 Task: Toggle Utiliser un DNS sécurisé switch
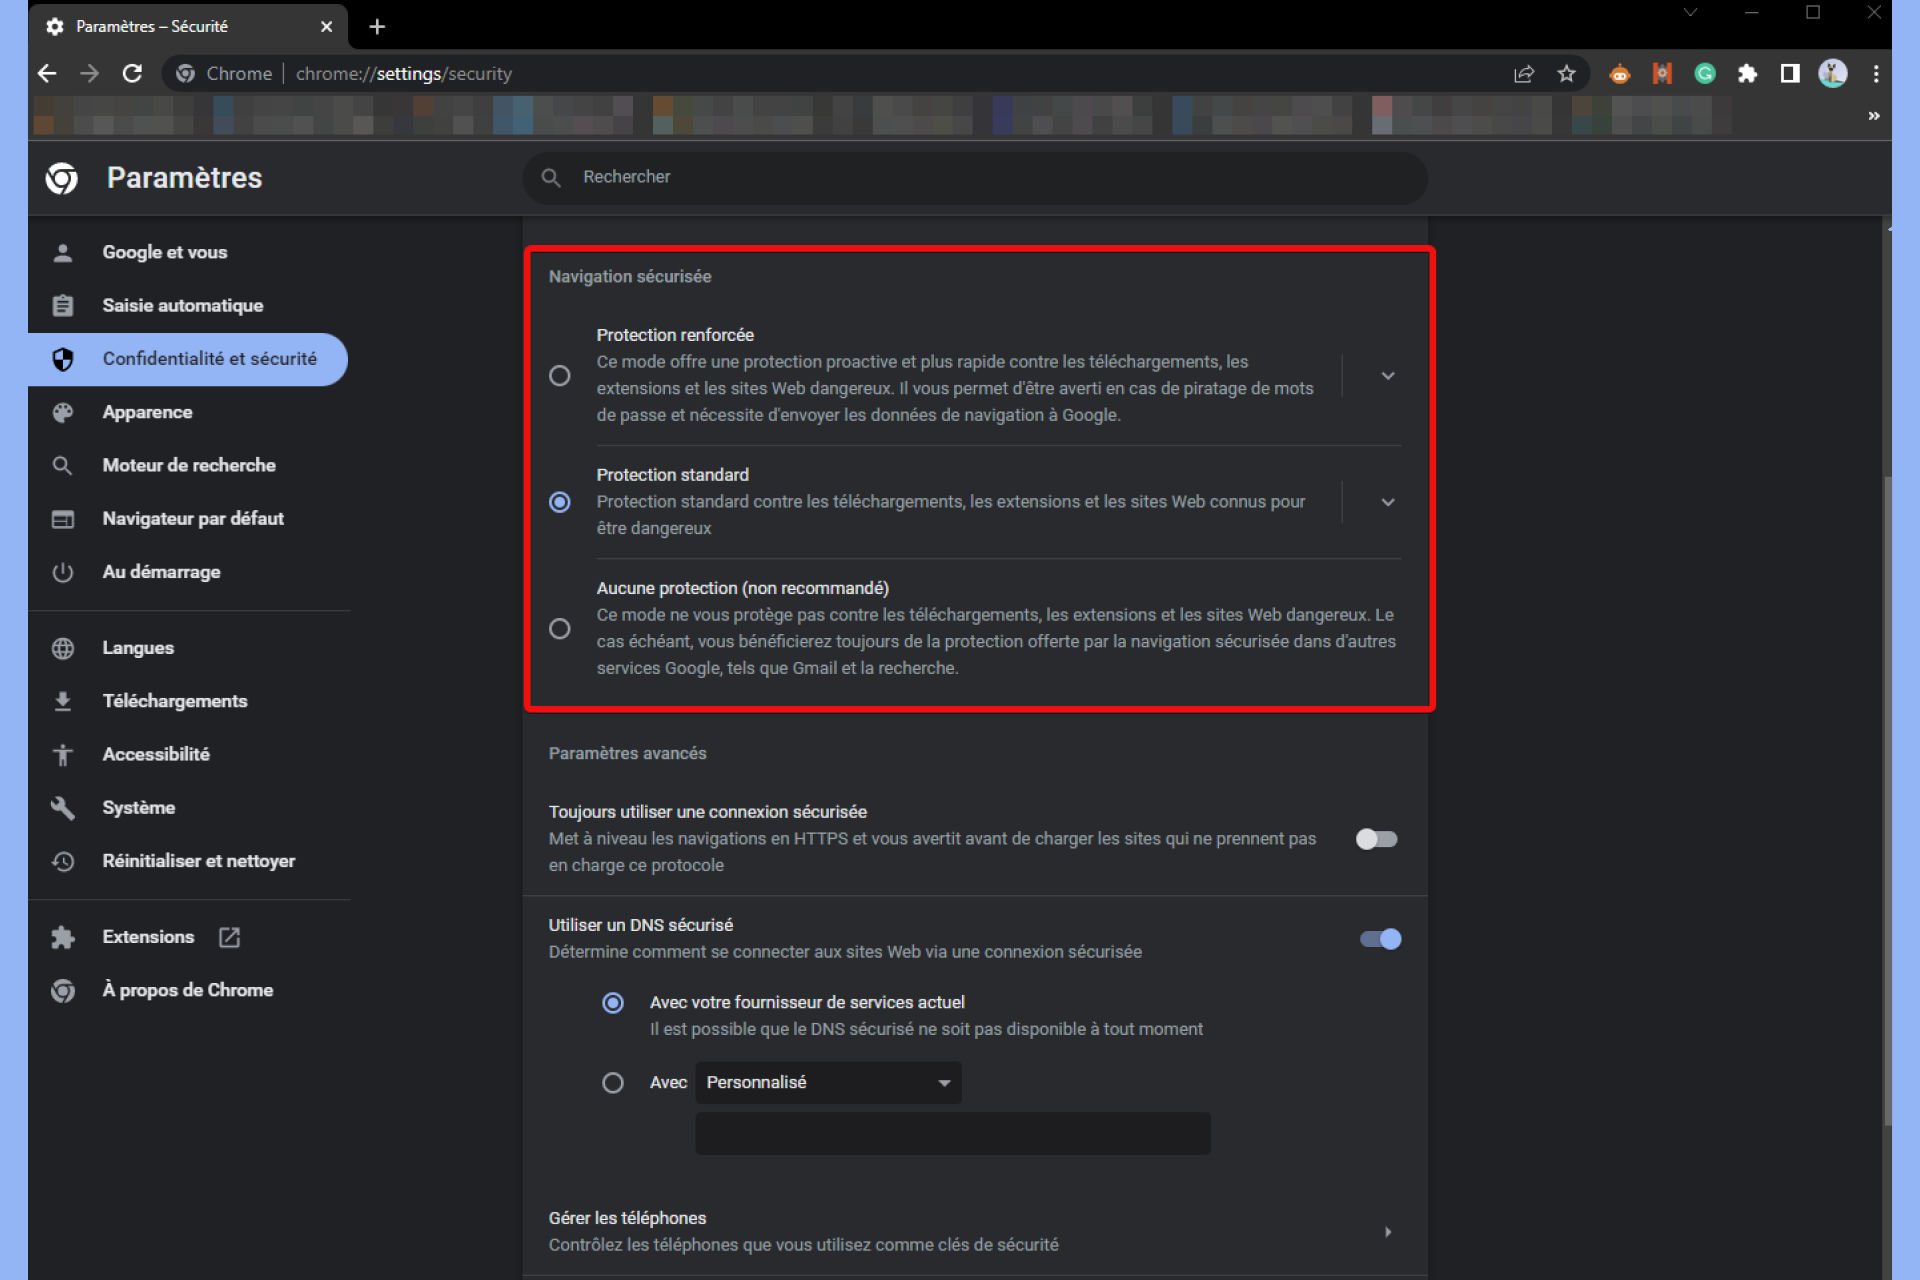click(1381, 939)
